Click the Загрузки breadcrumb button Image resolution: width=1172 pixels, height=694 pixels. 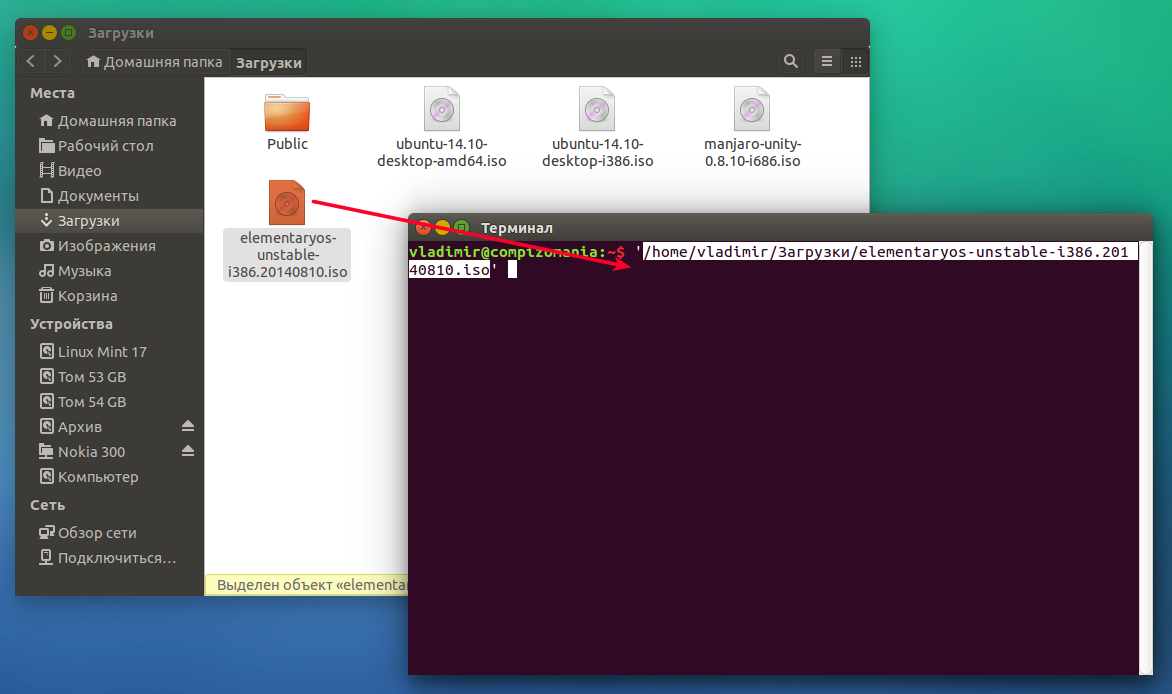tap(269, 63)
